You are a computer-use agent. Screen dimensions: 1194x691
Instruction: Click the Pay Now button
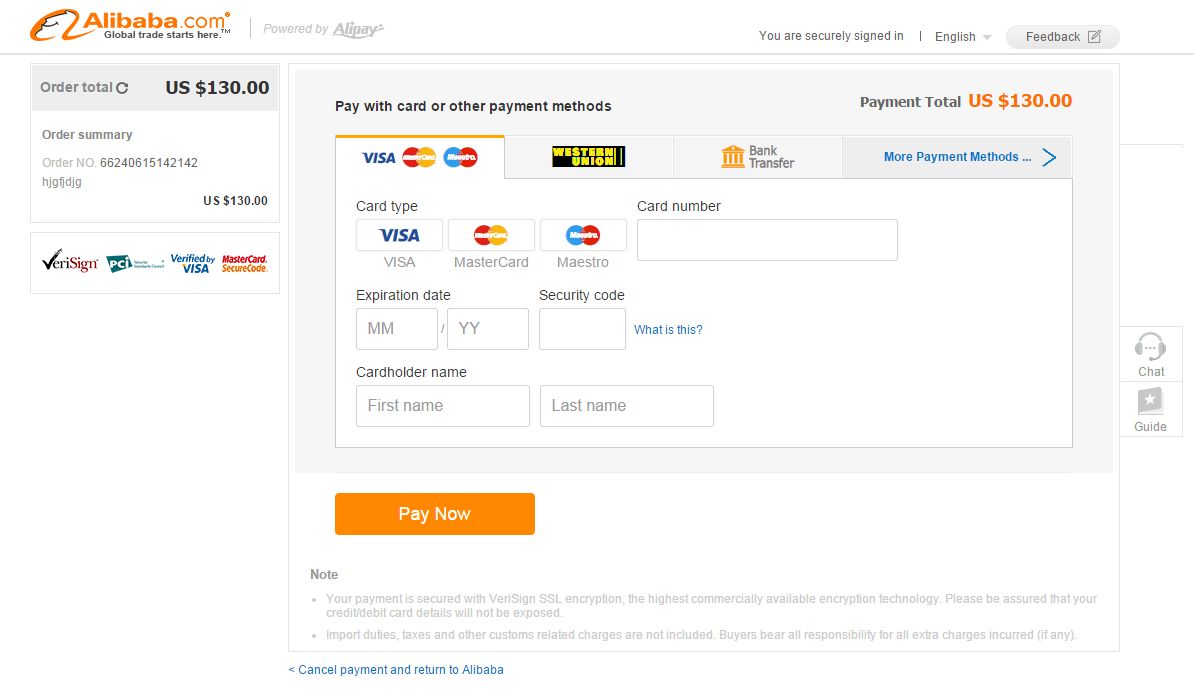(x=435, y=513)
